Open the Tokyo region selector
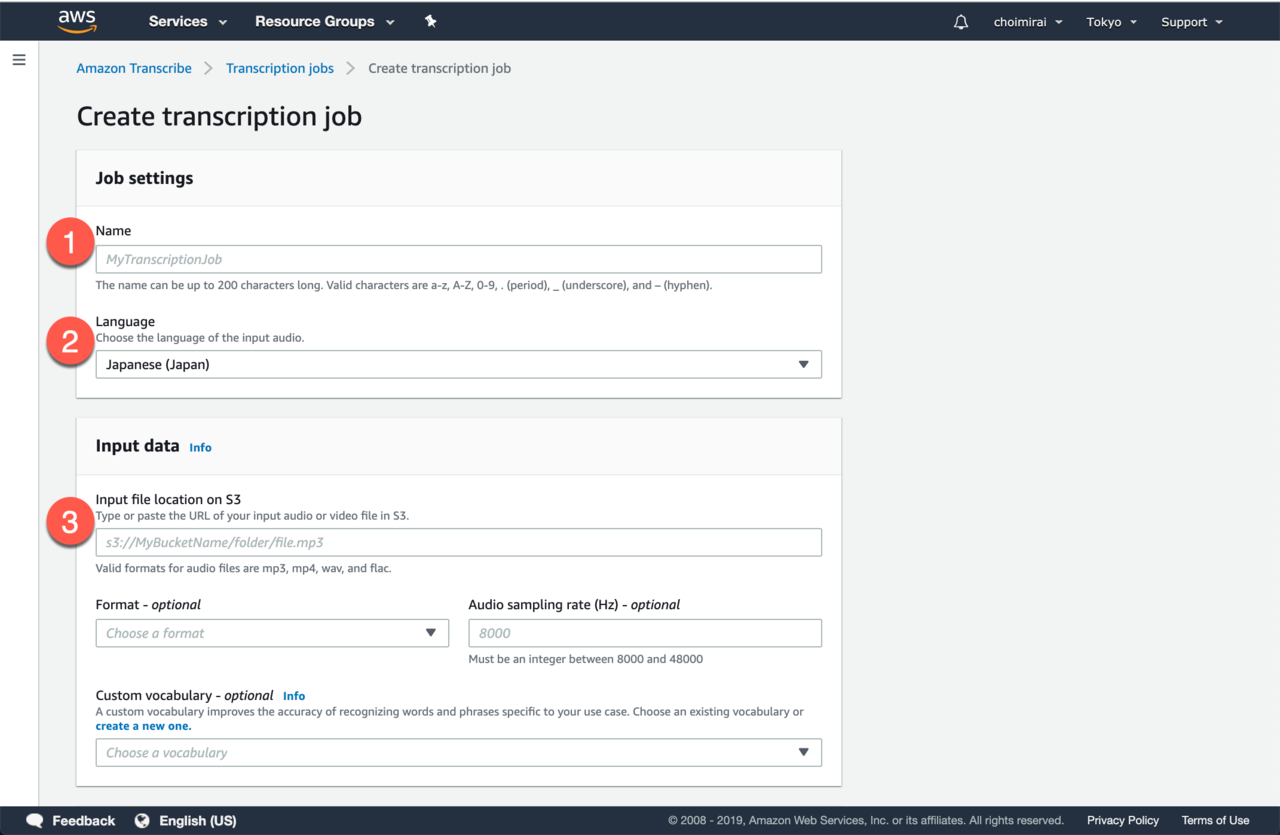 point(1111,22)
